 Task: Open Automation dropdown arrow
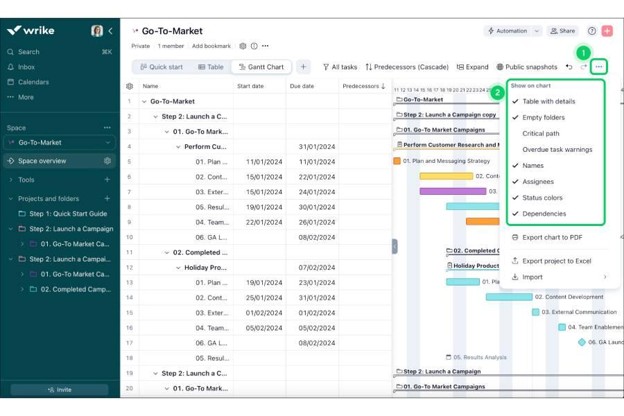click(536, 31)
